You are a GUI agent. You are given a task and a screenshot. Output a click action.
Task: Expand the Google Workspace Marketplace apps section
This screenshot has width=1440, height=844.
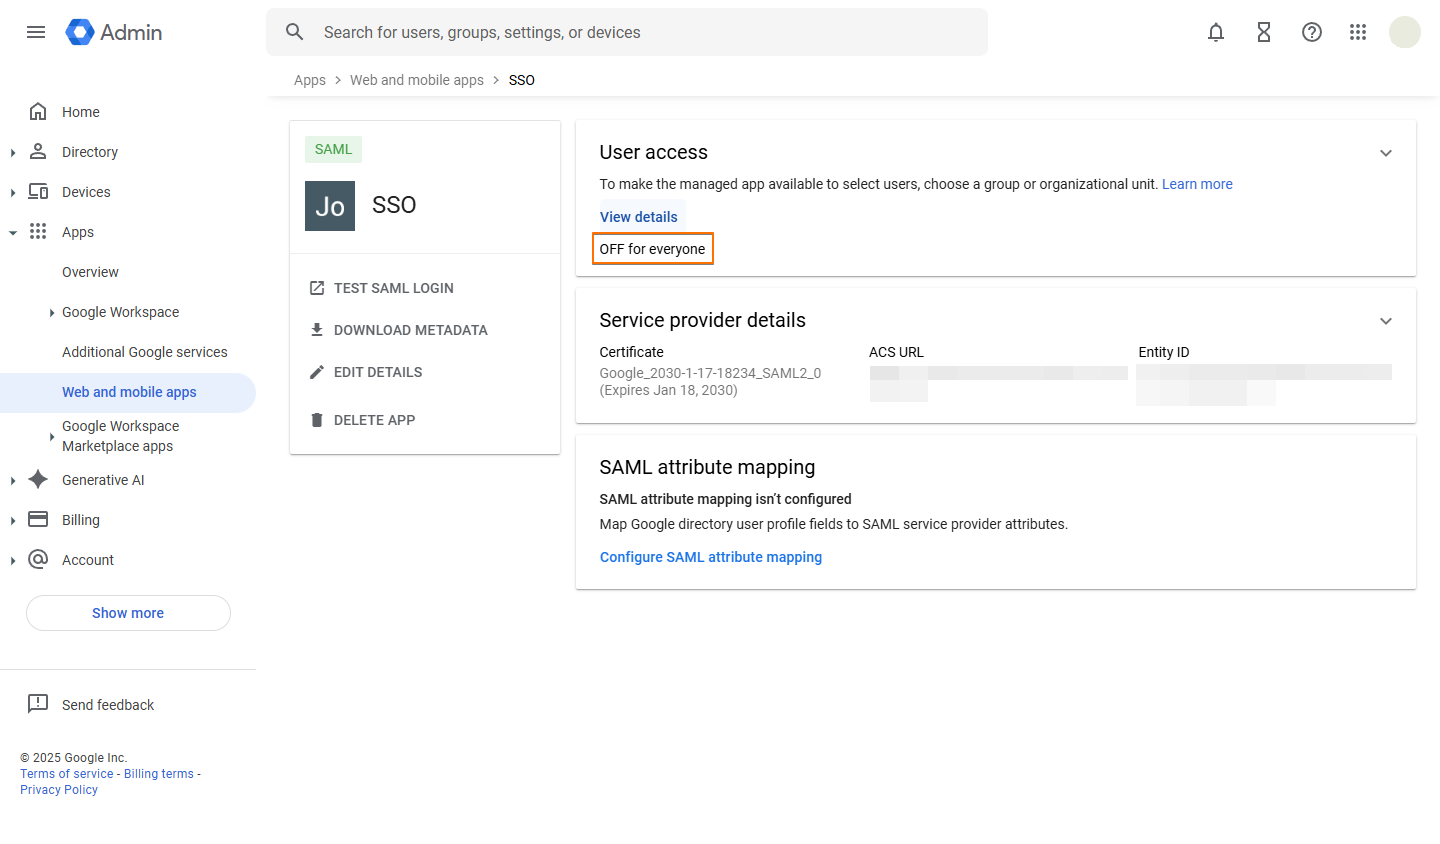tap(52, 436)
